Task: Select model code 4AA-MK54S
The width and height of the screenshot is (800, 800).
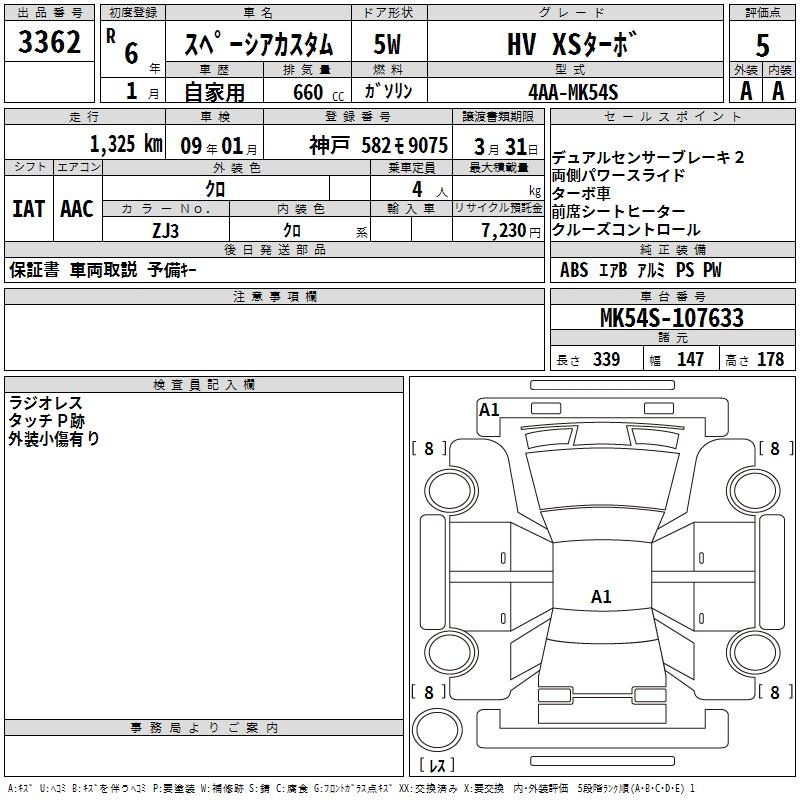Action: 573,92
